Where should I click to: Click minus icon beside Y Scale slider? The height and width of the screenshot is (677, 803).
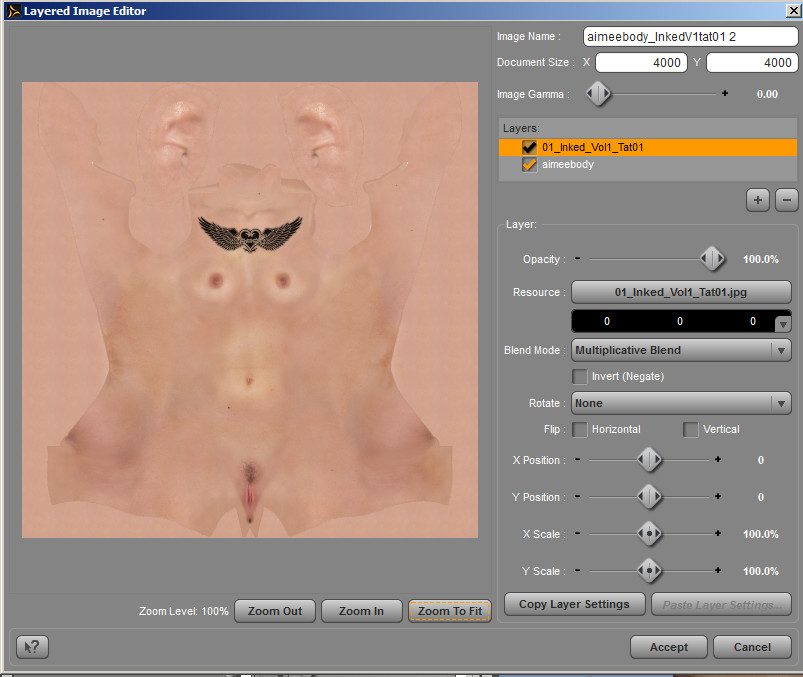577,570
